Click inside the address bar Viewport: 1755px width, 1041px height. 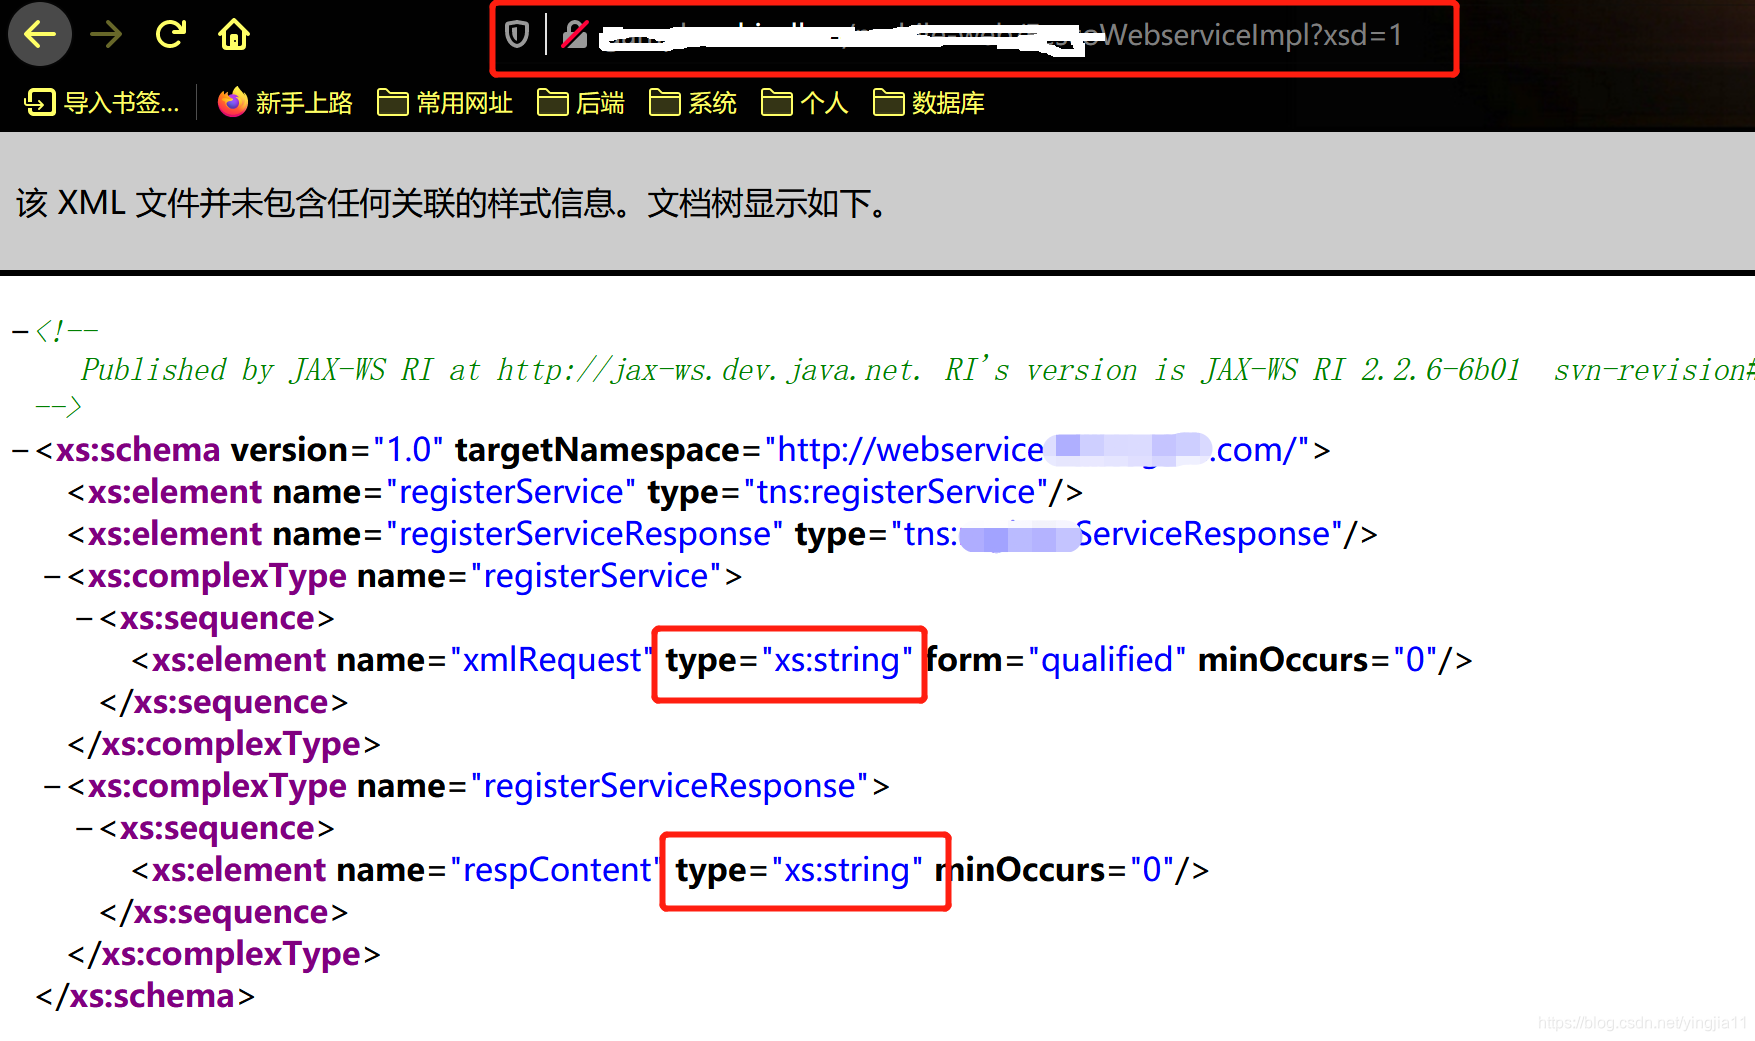pos(1000,36)
